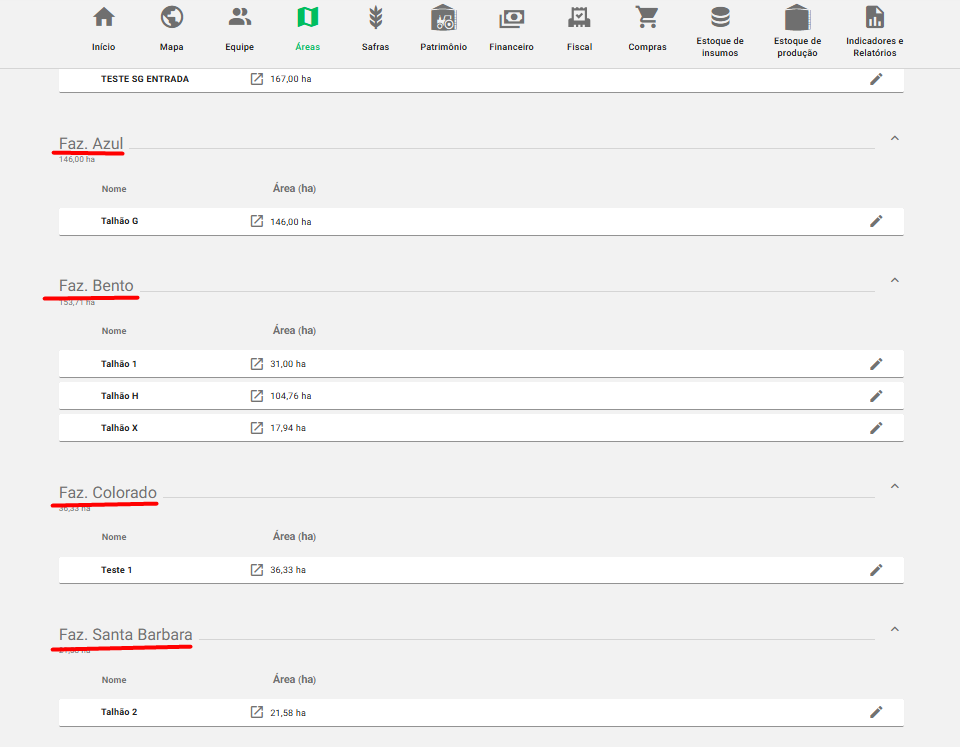Edit the Talhão G row pencil icon
This screenshot has height=747, width=960.
click(876, 221)
